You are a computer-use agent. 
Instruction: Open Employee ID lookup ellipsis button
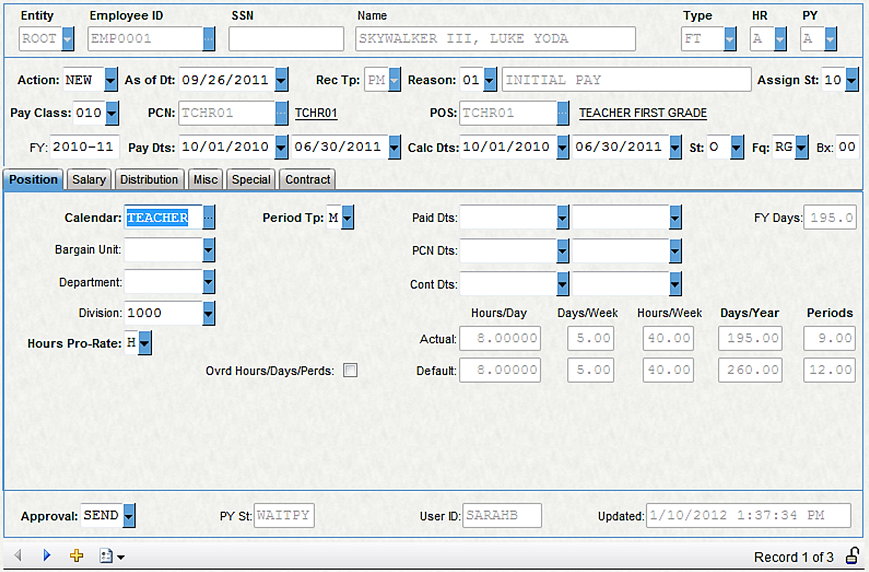point(209,39)
